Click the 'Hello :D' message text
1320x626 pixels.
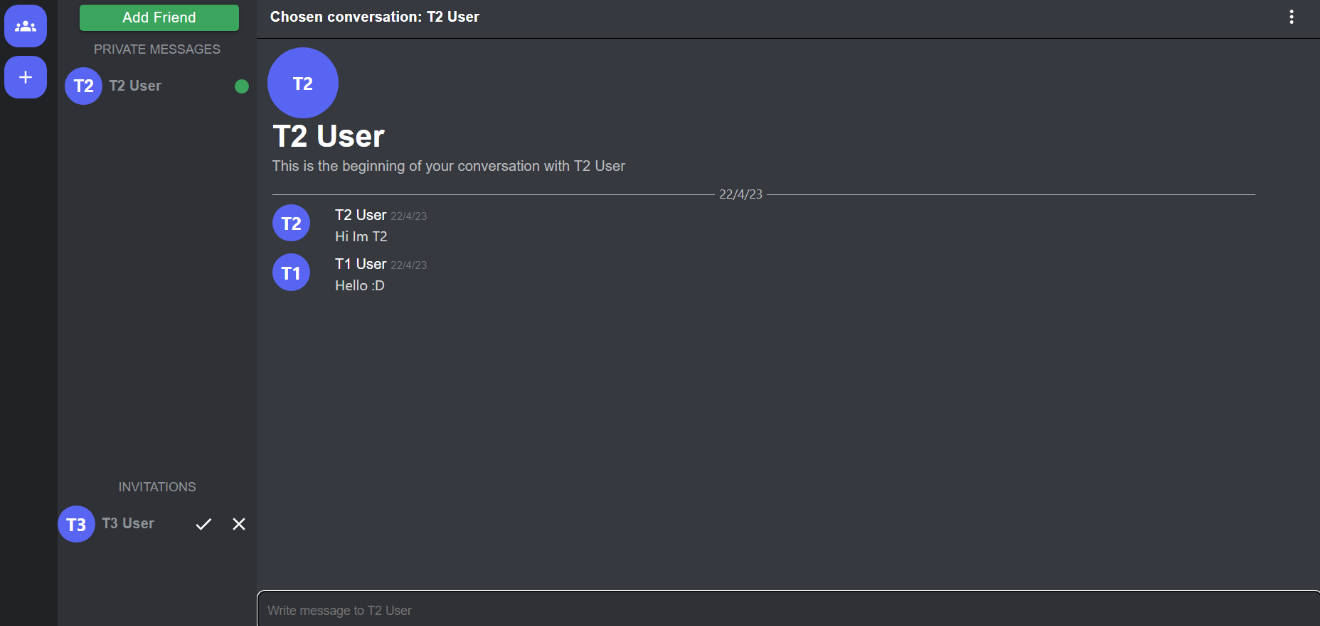[x=360, y=286]
